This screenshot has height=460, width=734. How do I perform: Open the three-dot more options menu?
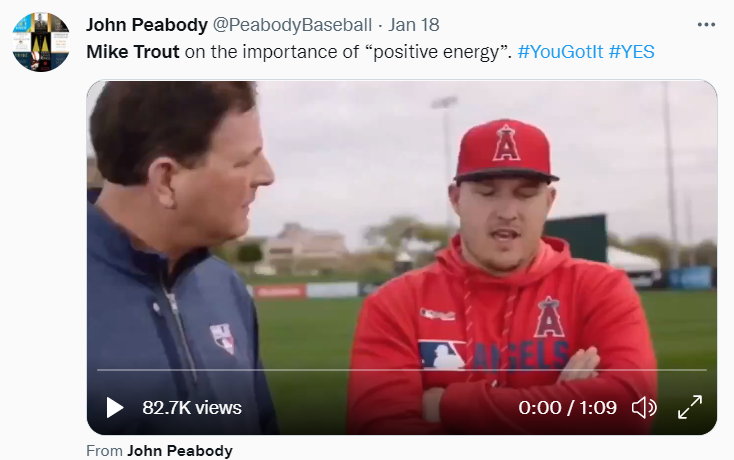click(706, 25)
